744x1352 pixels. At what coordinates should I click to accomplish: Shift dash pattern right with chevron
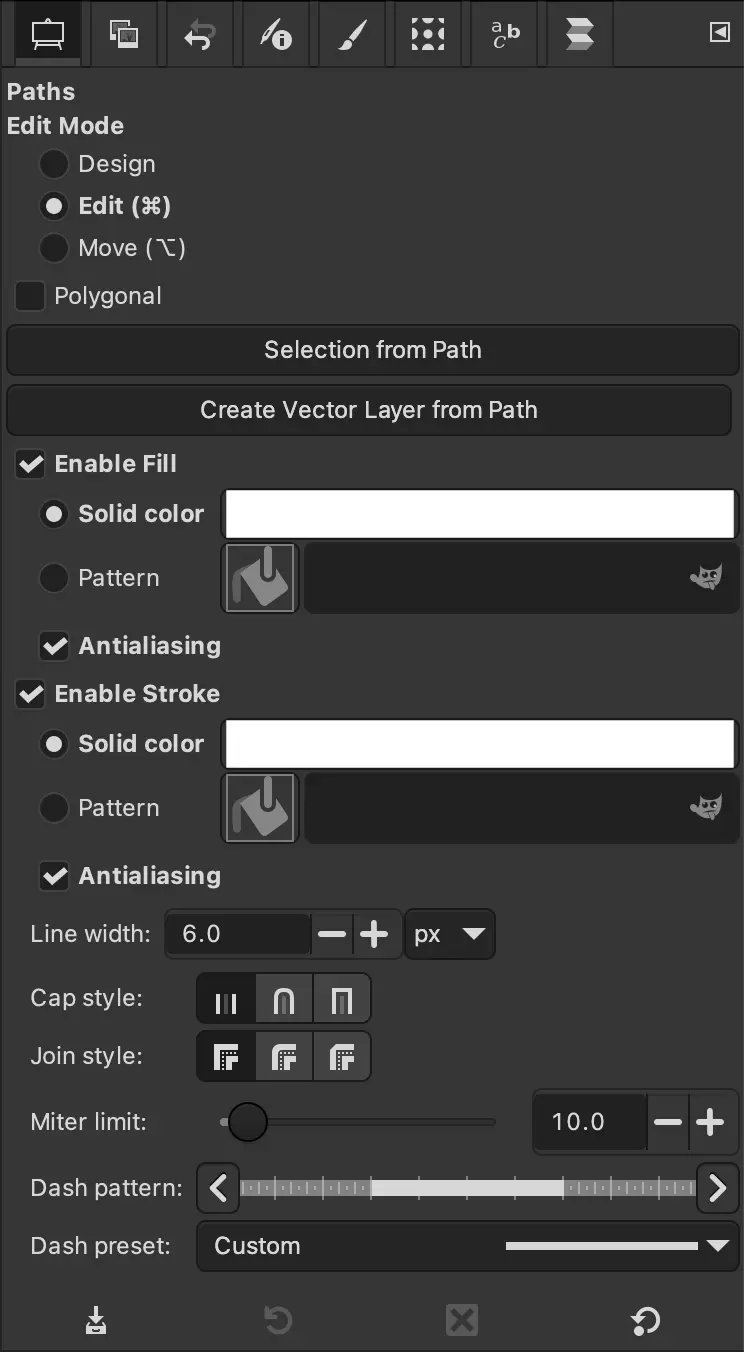tap(717, 1188)
